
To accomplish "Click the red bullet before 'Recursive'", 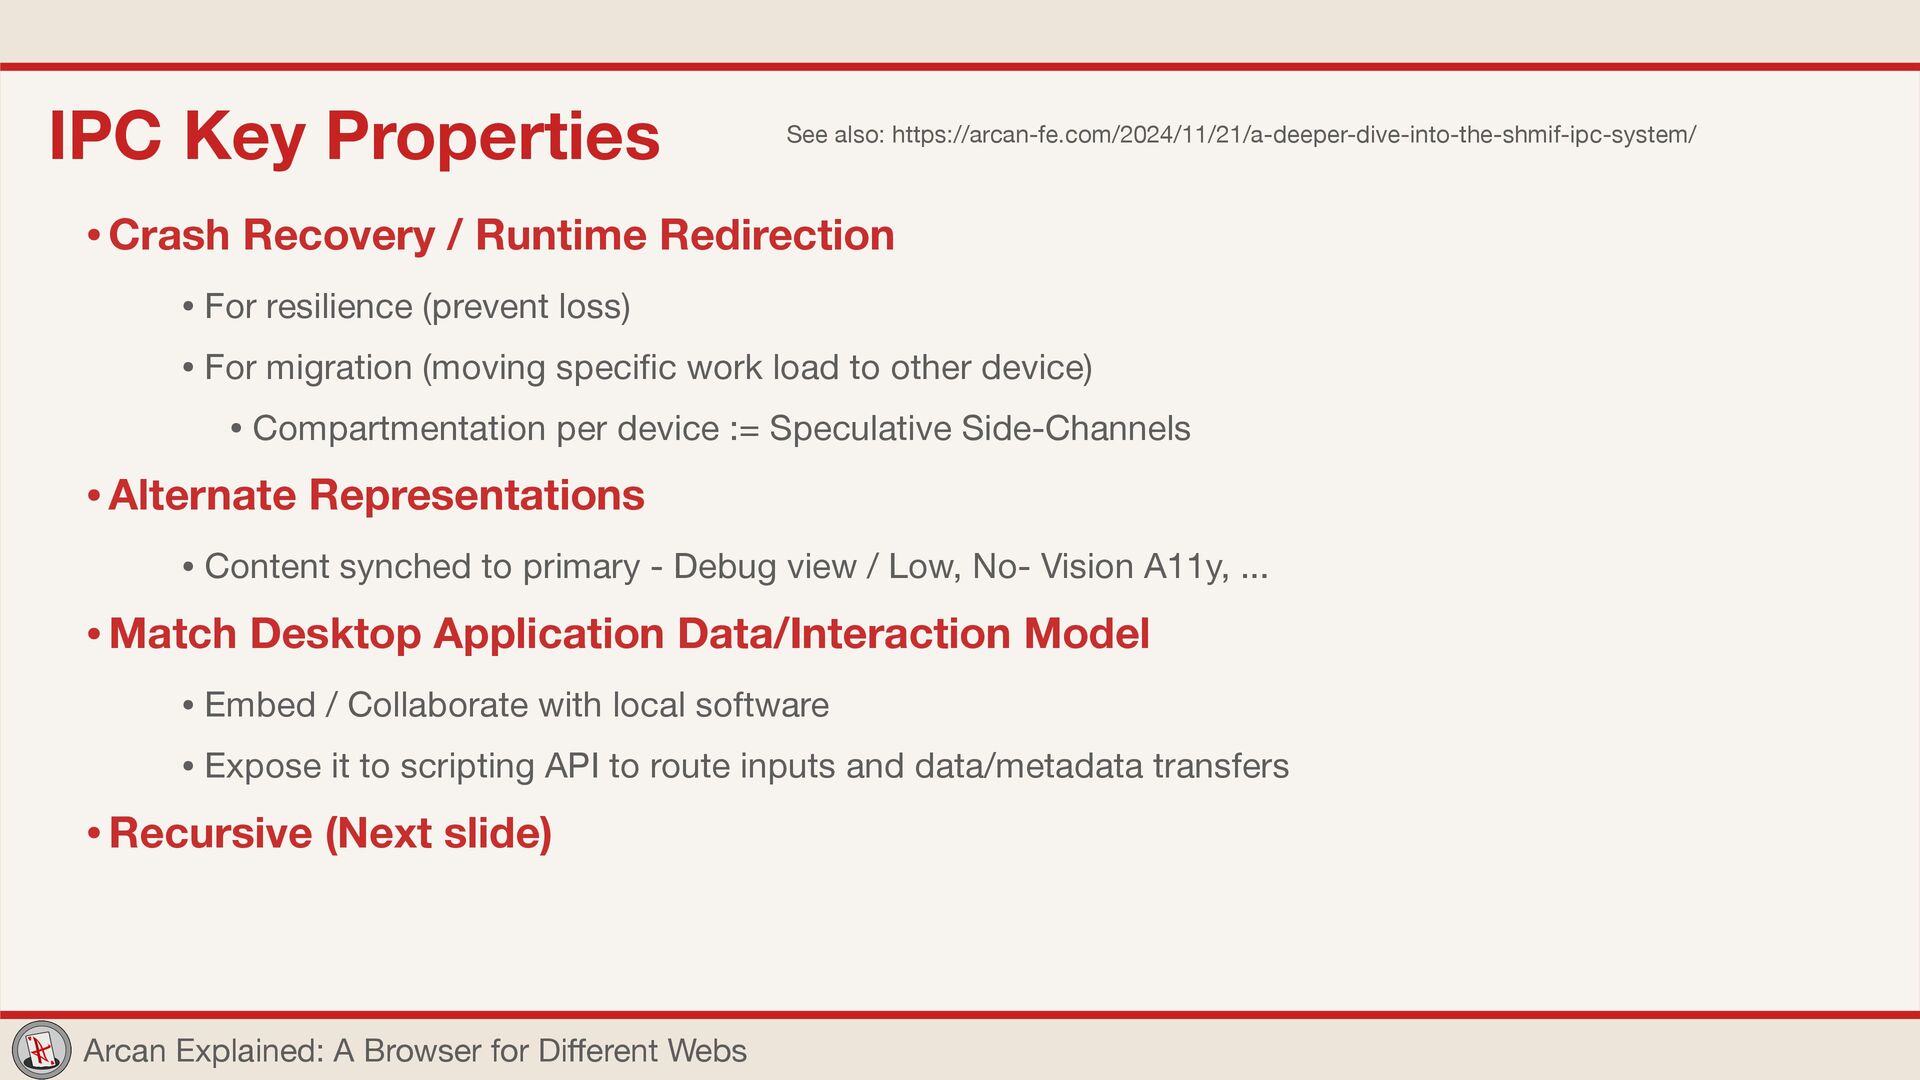I will click(x=93, y=835).
